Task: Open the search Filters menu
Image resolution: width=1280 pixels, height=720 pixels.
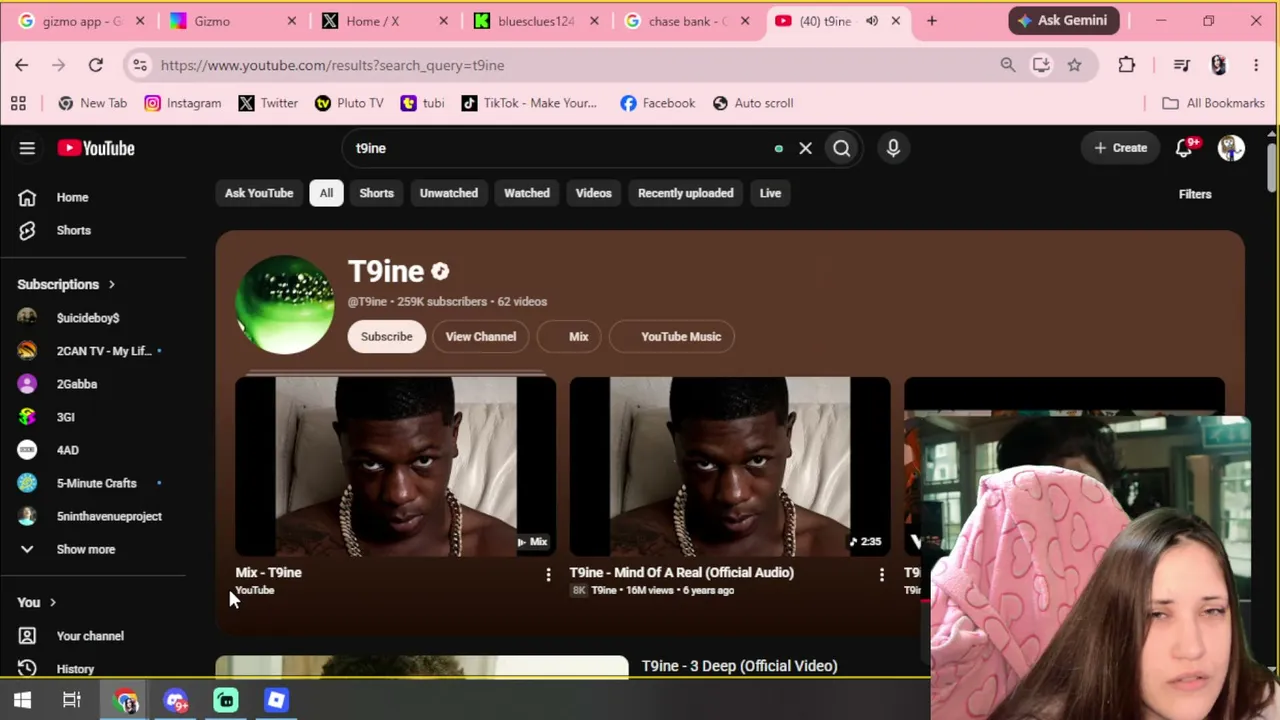Action: 1195,194
